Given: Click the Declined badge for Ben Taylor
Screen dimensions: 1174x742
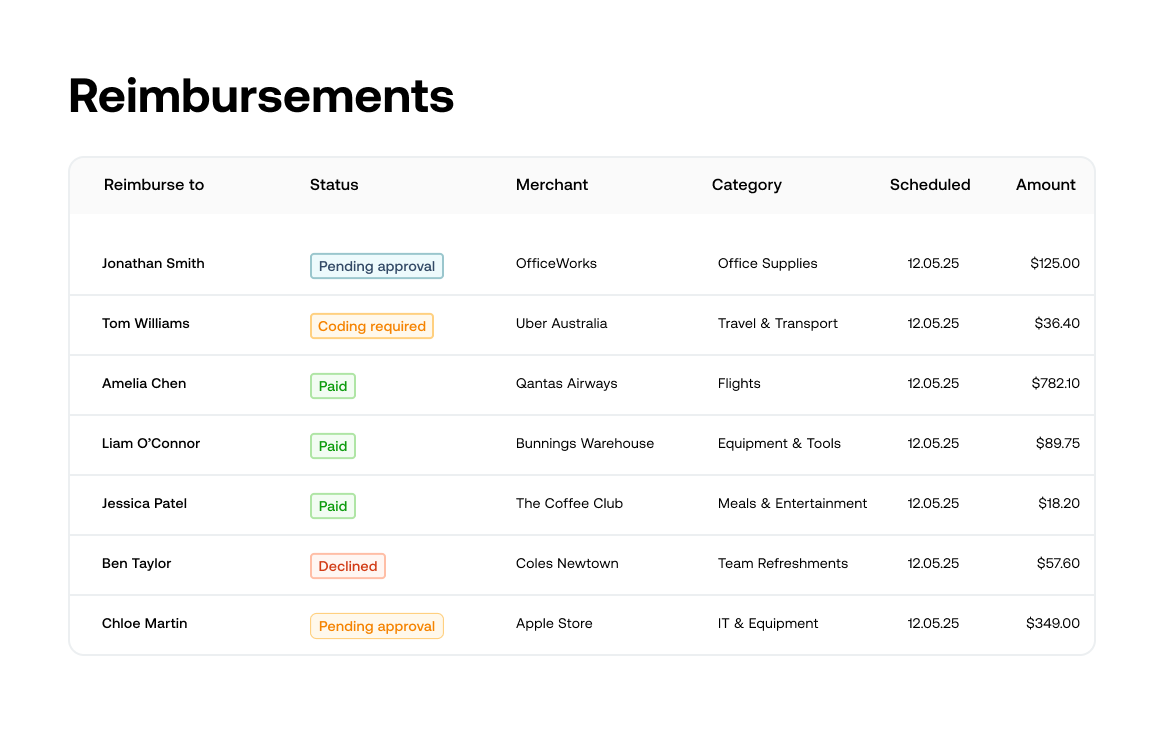Looking at the screenshot, I should 348,566.
